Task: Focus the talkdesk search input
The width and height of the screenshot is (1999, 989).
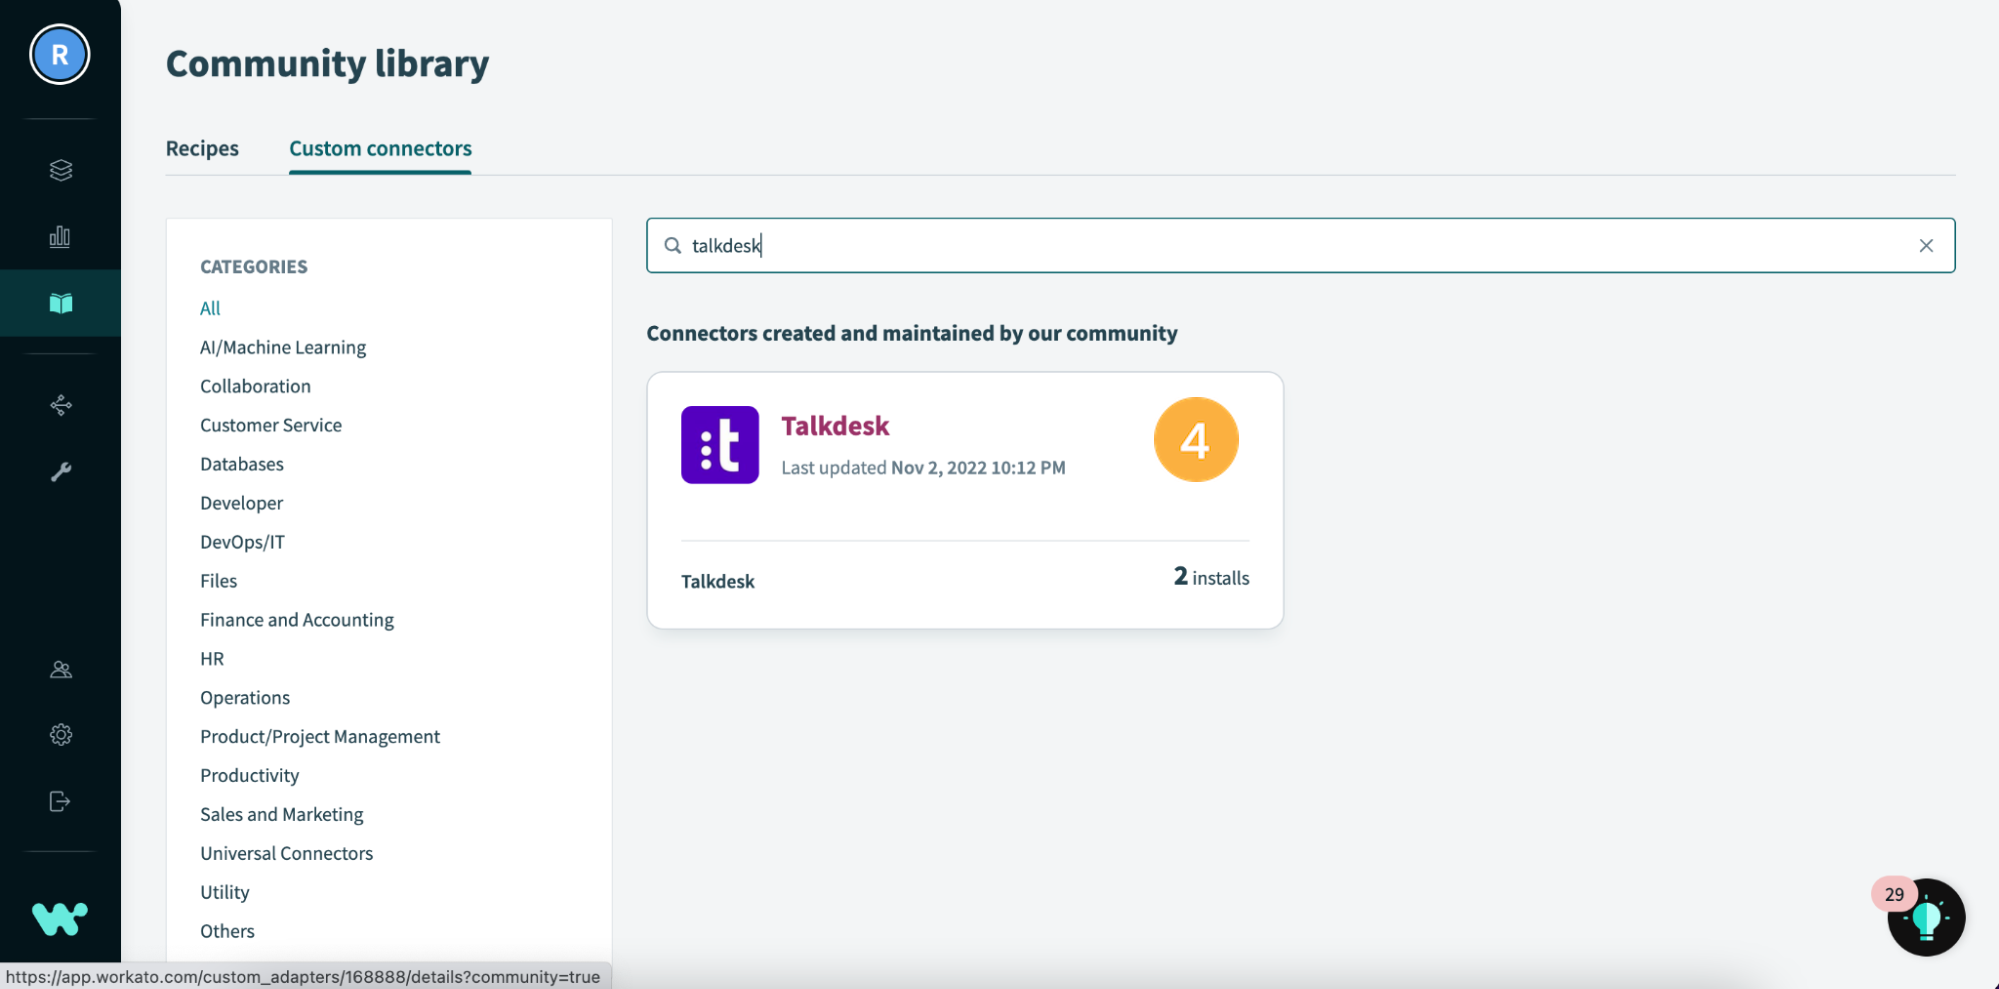Action: click(1300, 246)
